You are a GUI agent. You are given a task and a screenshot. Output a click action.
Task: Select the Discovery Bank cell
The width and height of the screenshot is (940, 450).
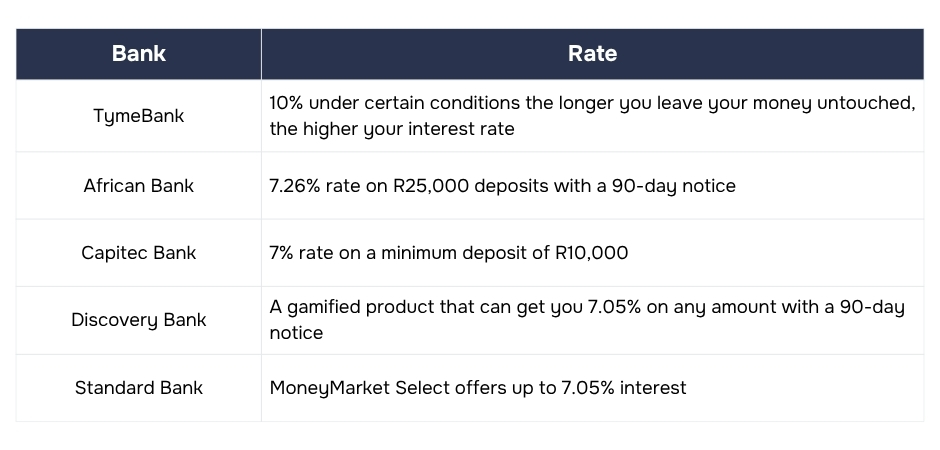click(x=138, y=320)
